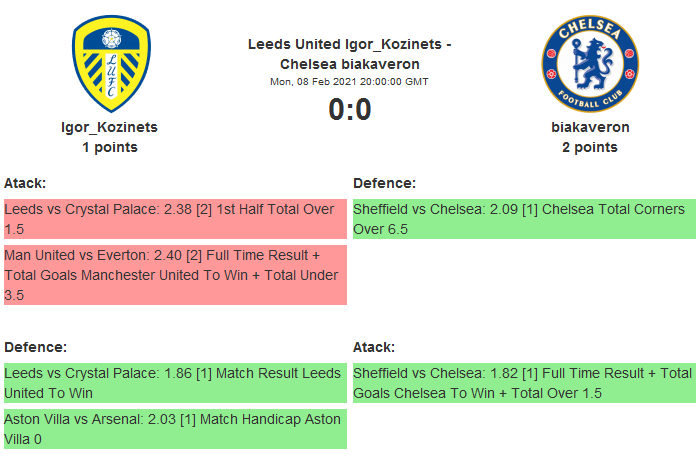Viewport: 700px width, 460px height.
Task: Click the '2 points' label under biakaveron
Action: coord(590,147)
